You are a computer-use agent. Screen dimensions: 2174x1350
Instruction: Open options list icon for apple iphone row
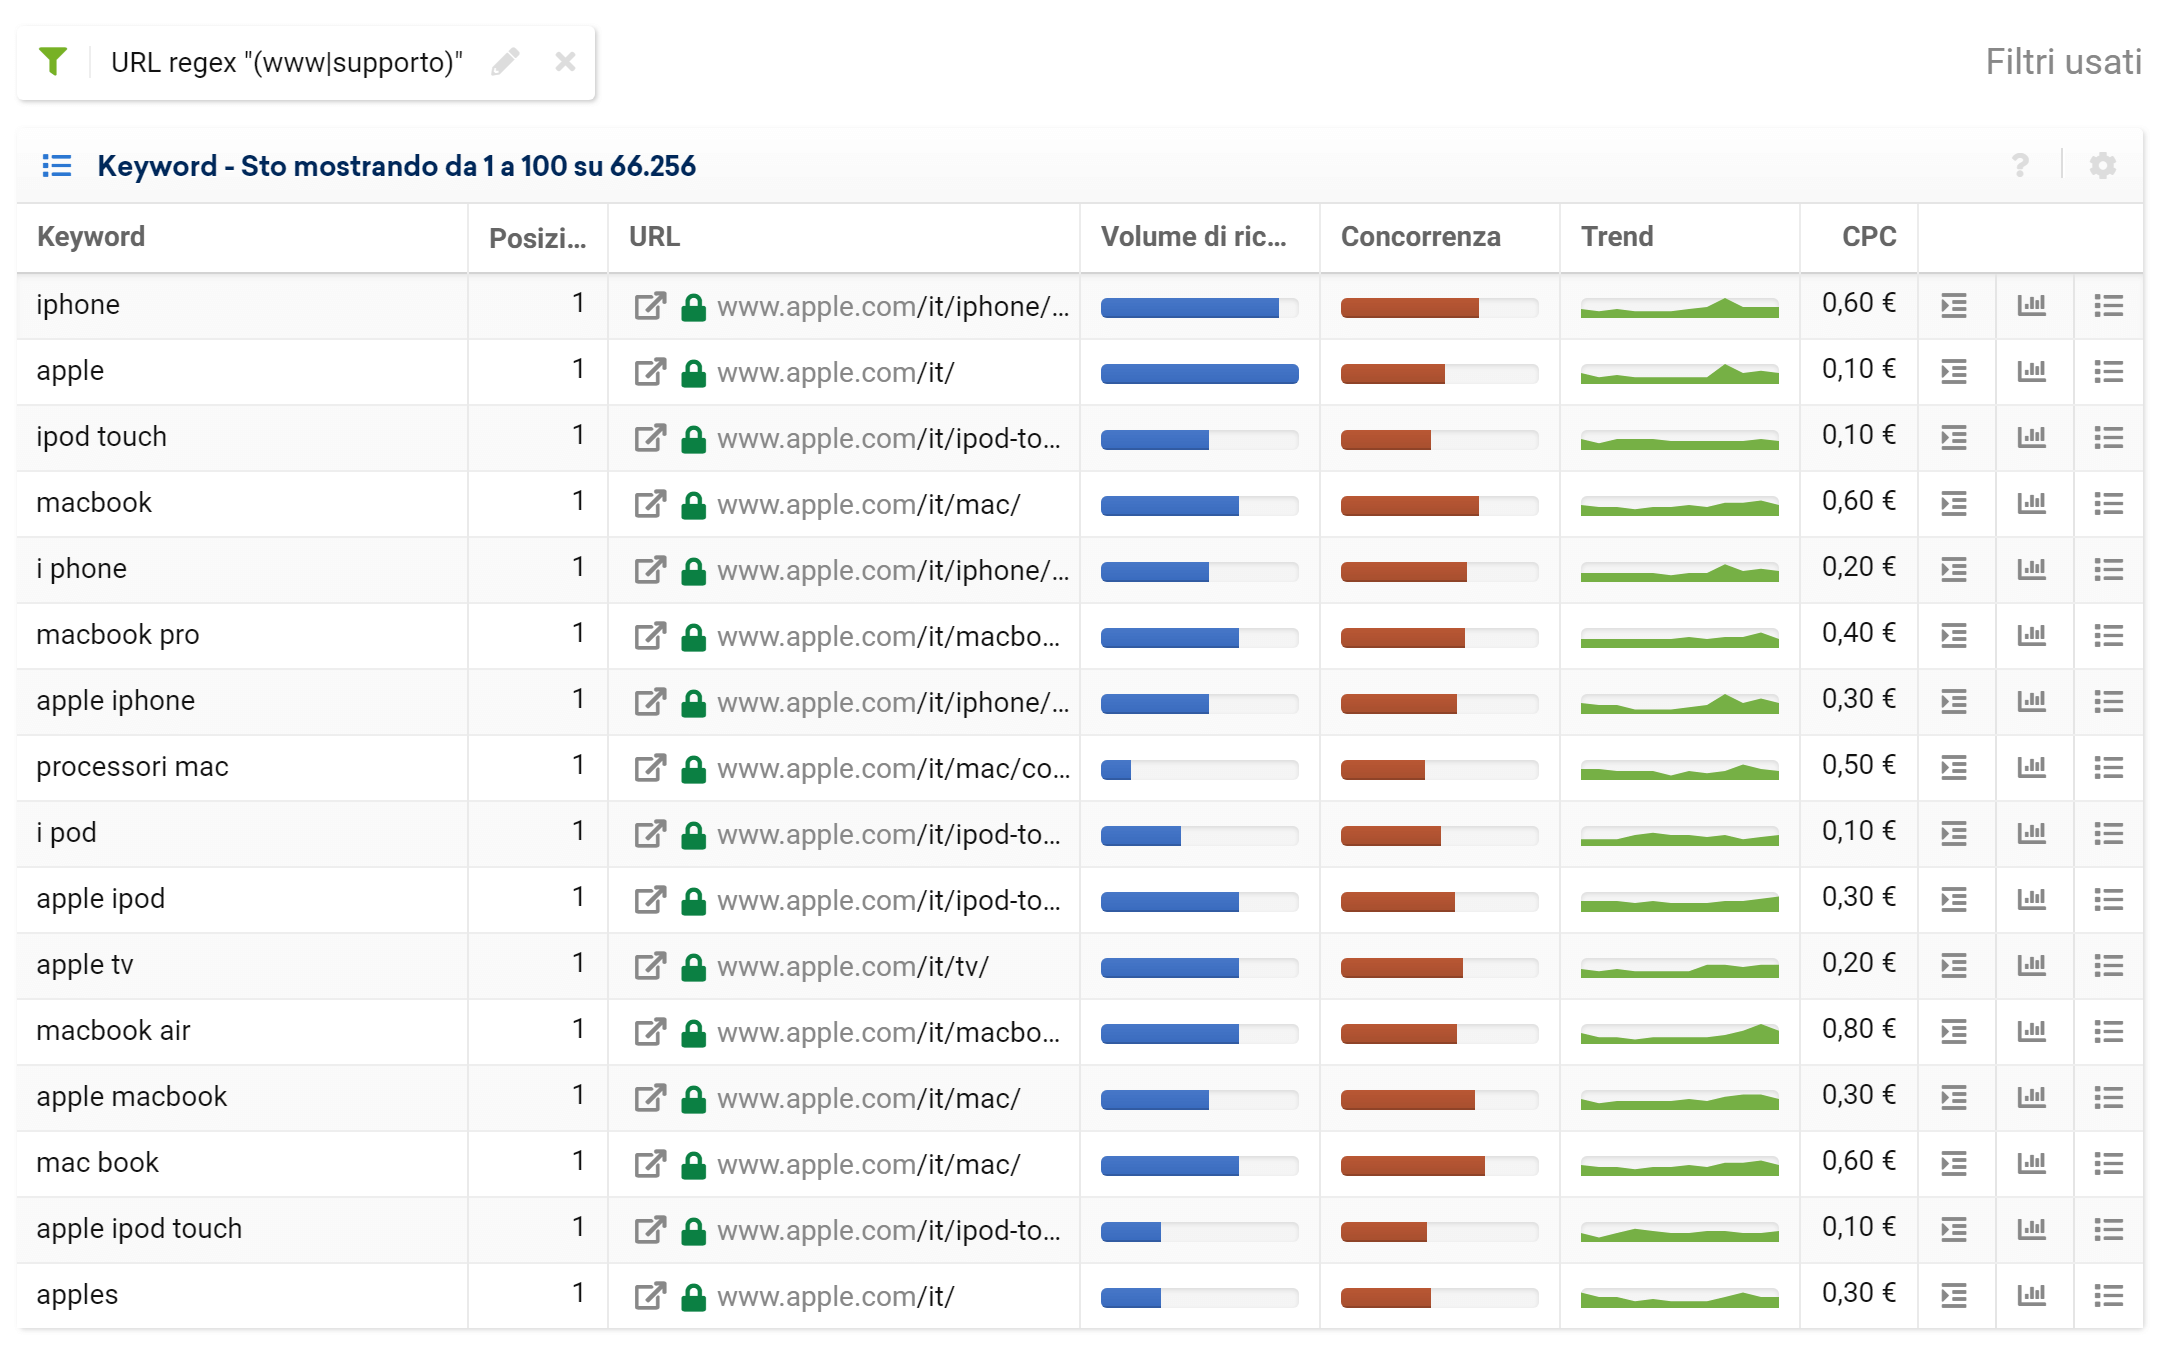[x=2109, y=702]
